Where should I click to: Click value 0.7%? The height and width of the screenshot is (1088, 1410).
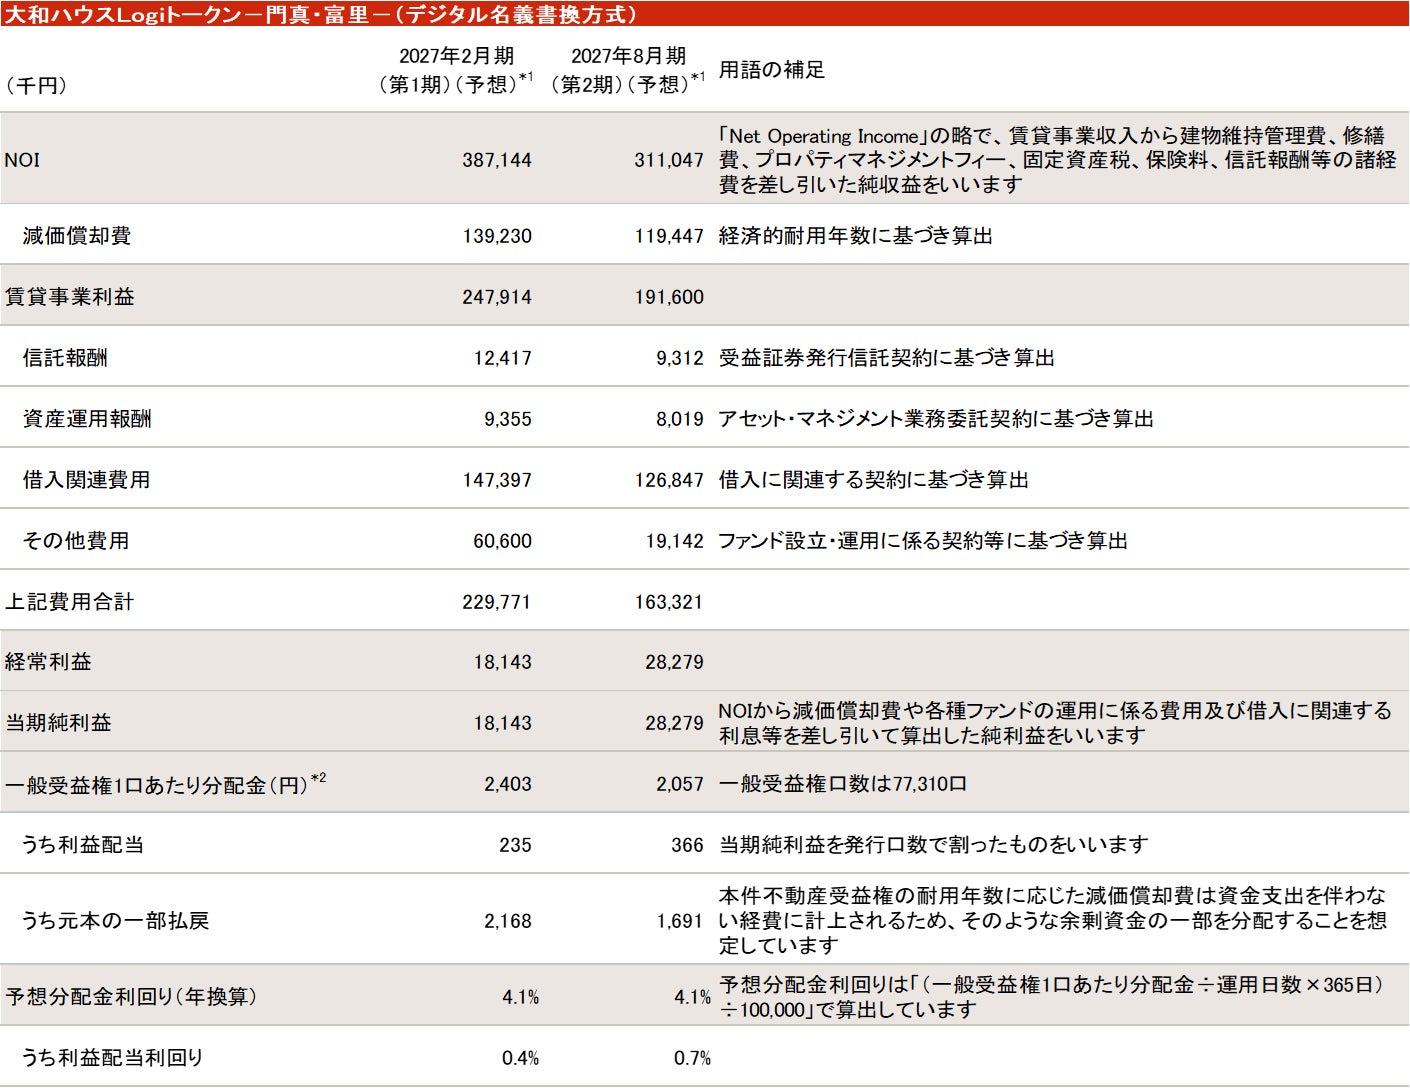[692, 1058]
